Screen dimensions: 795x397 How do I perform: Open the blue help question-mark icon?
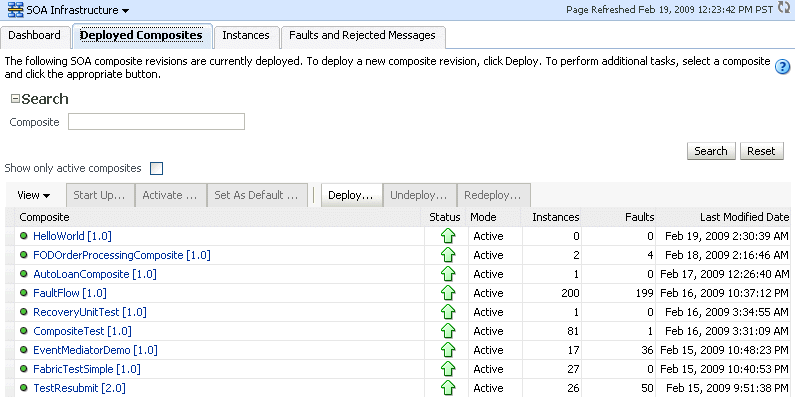pyautogui.click(x=783, y=66)
